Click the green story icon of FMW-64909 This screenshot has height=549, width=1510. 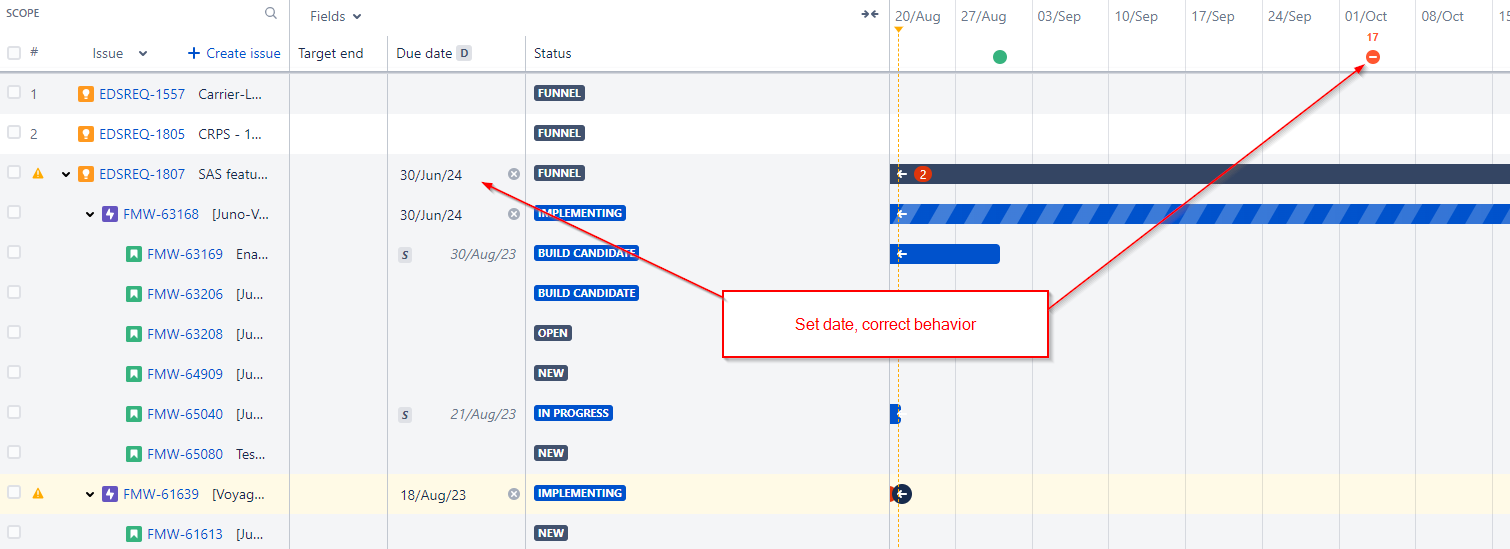134,374
